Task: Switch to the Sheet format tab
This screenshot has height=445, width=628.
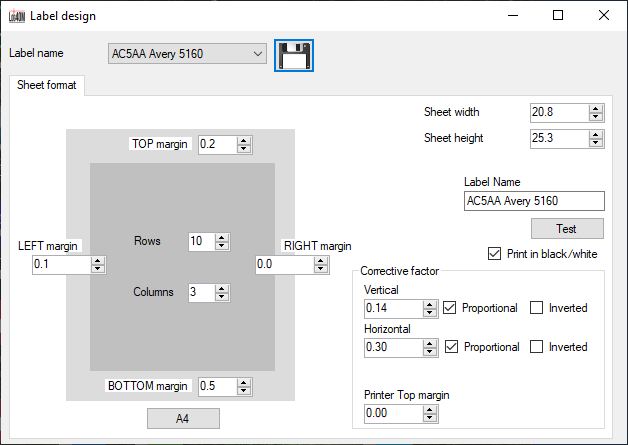Action: (46, 85)
